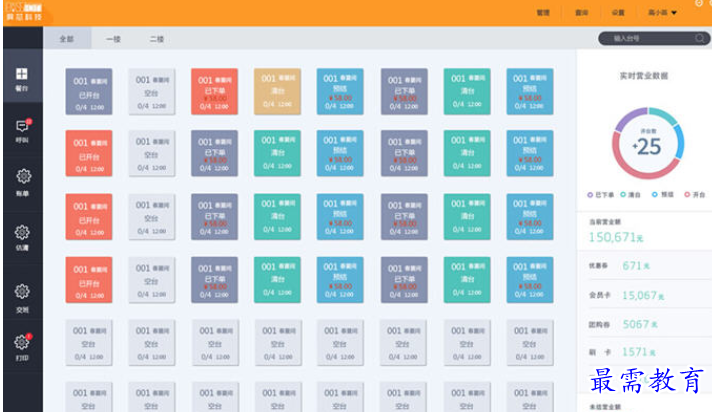Click the 实时营业数据 panel title
Image resolution: width=712 pixels, height=412 pixels.
coord(644,76)
